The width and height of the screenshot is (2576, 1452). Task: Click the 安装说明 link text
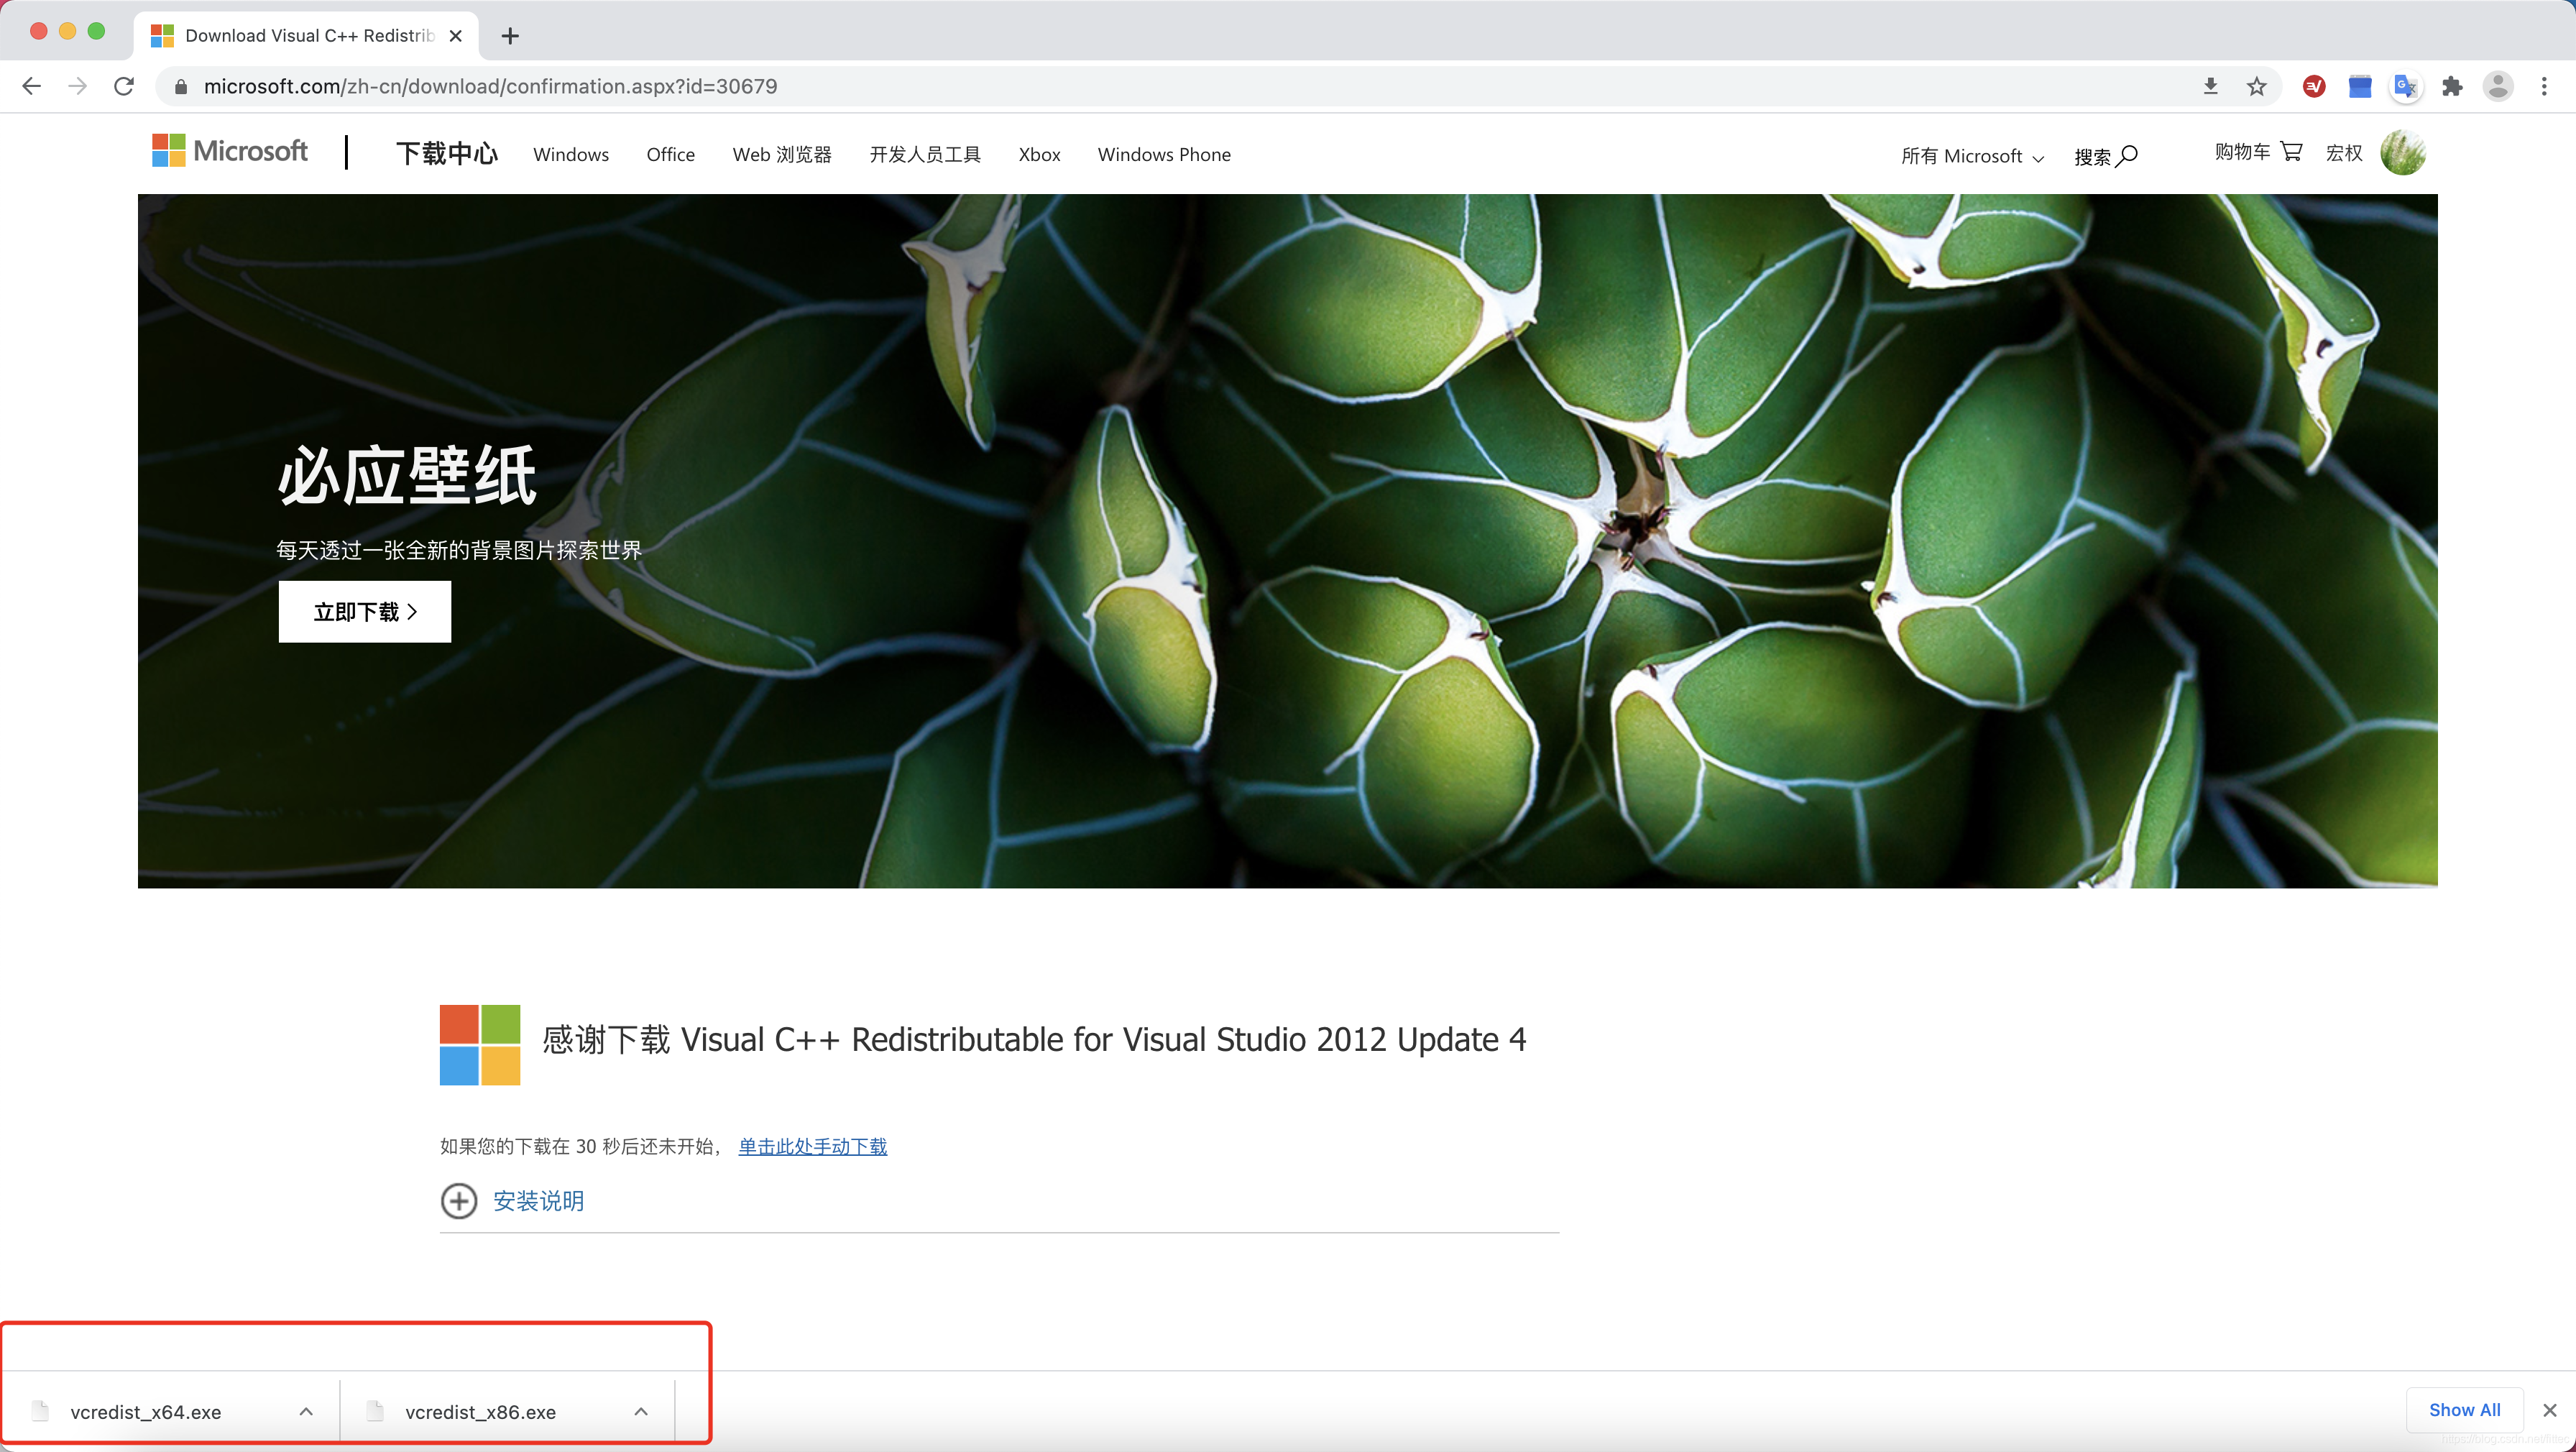pyautogui.click(x=539, y=1201)
